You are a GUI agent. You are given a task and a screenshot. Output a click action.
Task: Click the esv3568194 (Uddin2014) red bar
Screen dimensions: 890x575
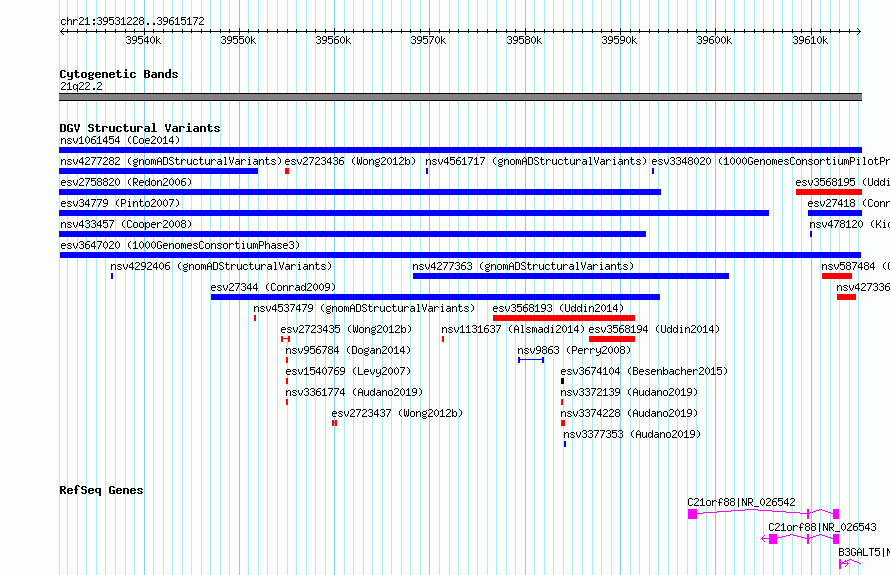pyautogui.click(x=612, y=339)
